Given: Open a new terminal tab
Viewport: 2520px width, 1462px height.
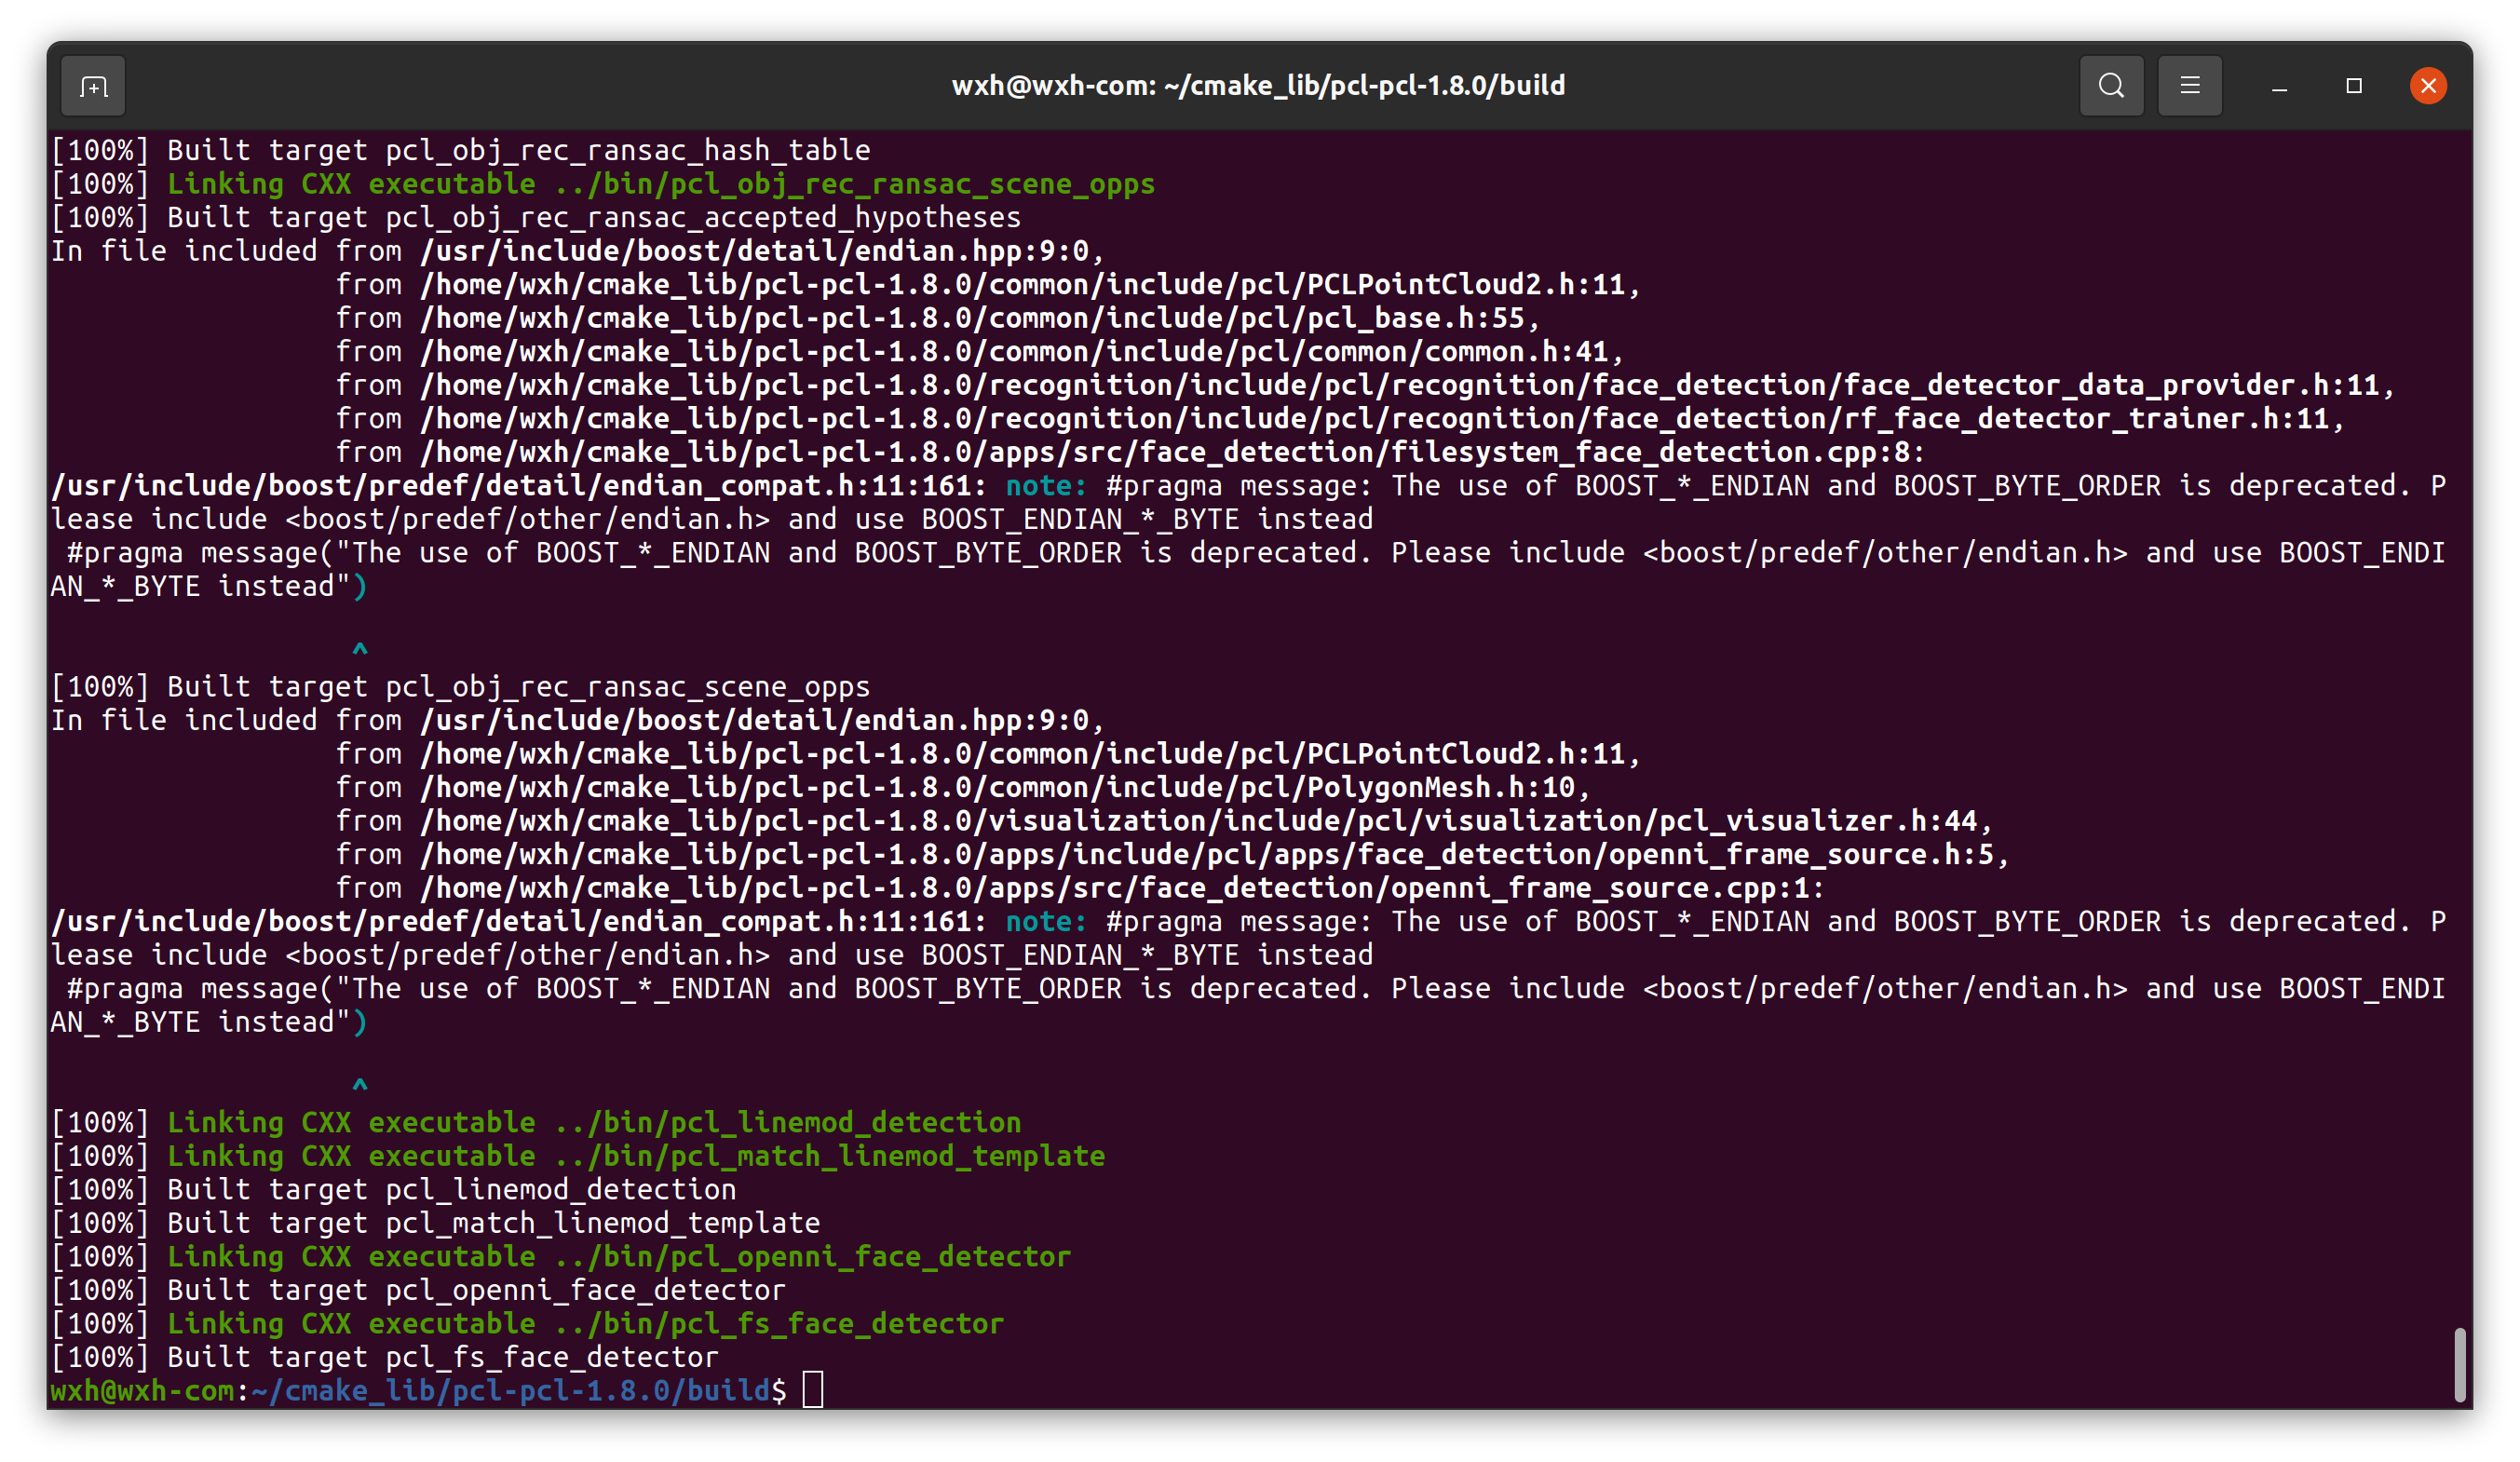Looking at the screenshot, I should coord(92,85).
